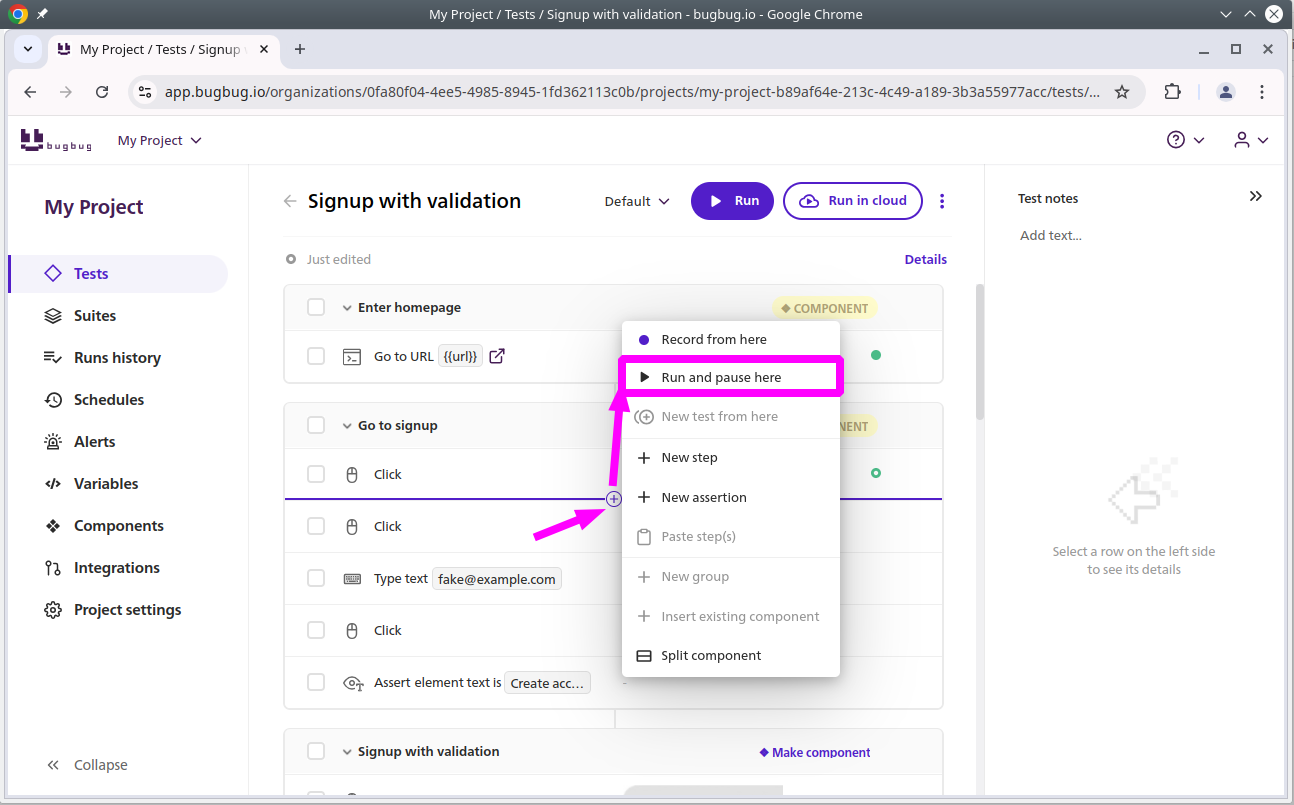Open the My Project dropdown
This screenshot has height=805, width=1294.
pyautogui.click(x=159, y=140)
